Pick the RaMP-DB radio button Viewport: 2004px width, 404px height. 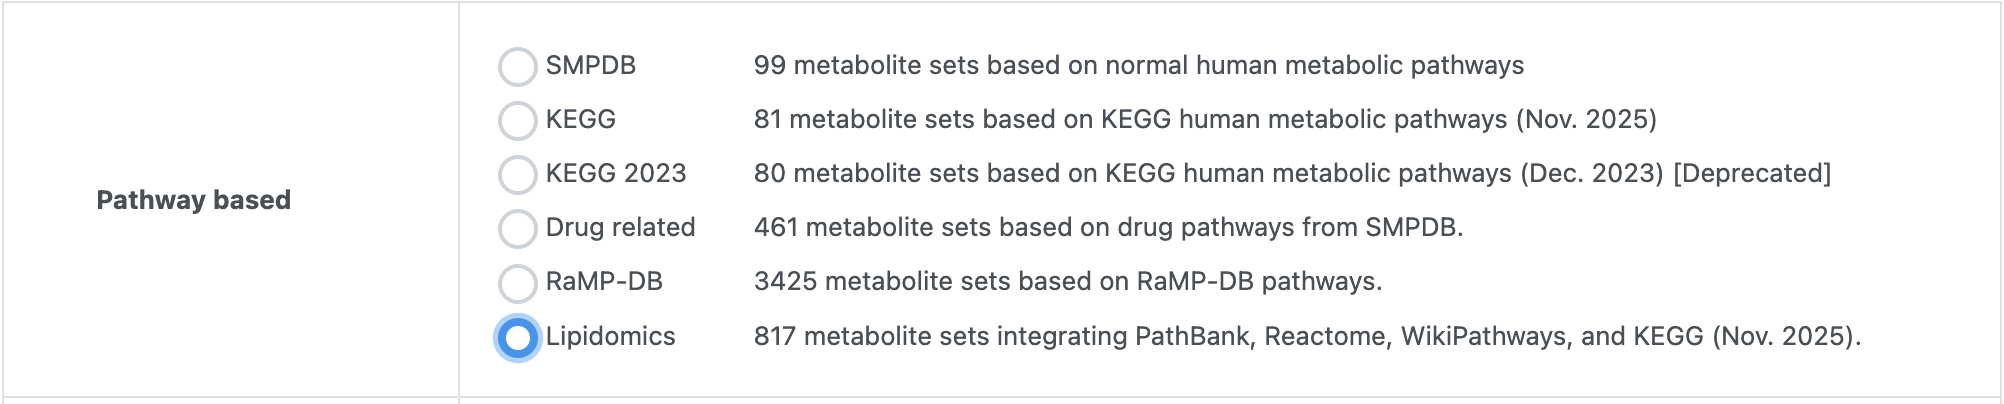pyautogui.click(x=517, y=283)
